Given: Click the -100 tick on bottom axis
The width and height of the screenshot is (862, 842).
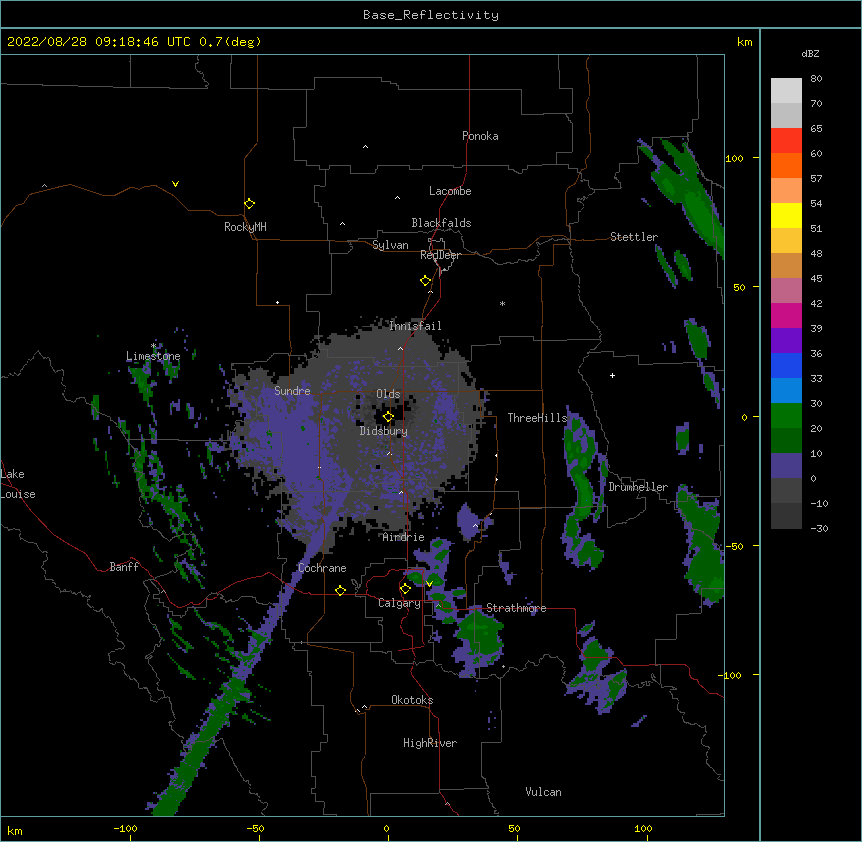Looking at the screenshot, I should (x=125, y=828).
